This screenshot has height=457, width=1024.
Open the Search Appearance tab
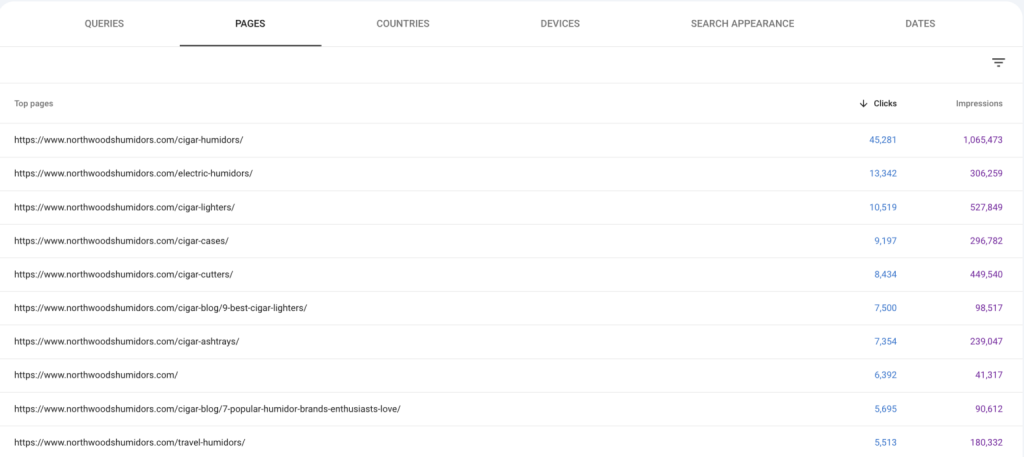743,24
